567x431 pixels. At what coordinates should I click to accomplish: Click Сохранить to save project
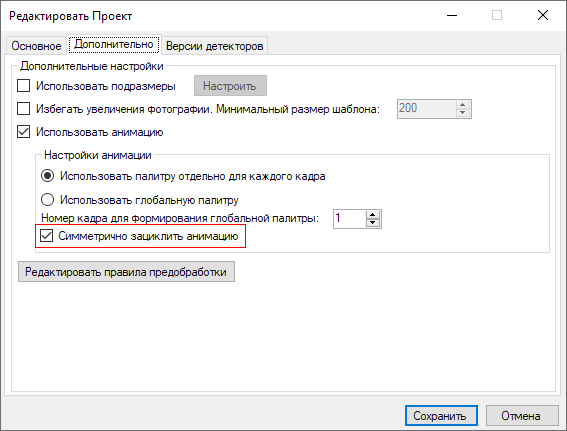click(x=441, y=415)
